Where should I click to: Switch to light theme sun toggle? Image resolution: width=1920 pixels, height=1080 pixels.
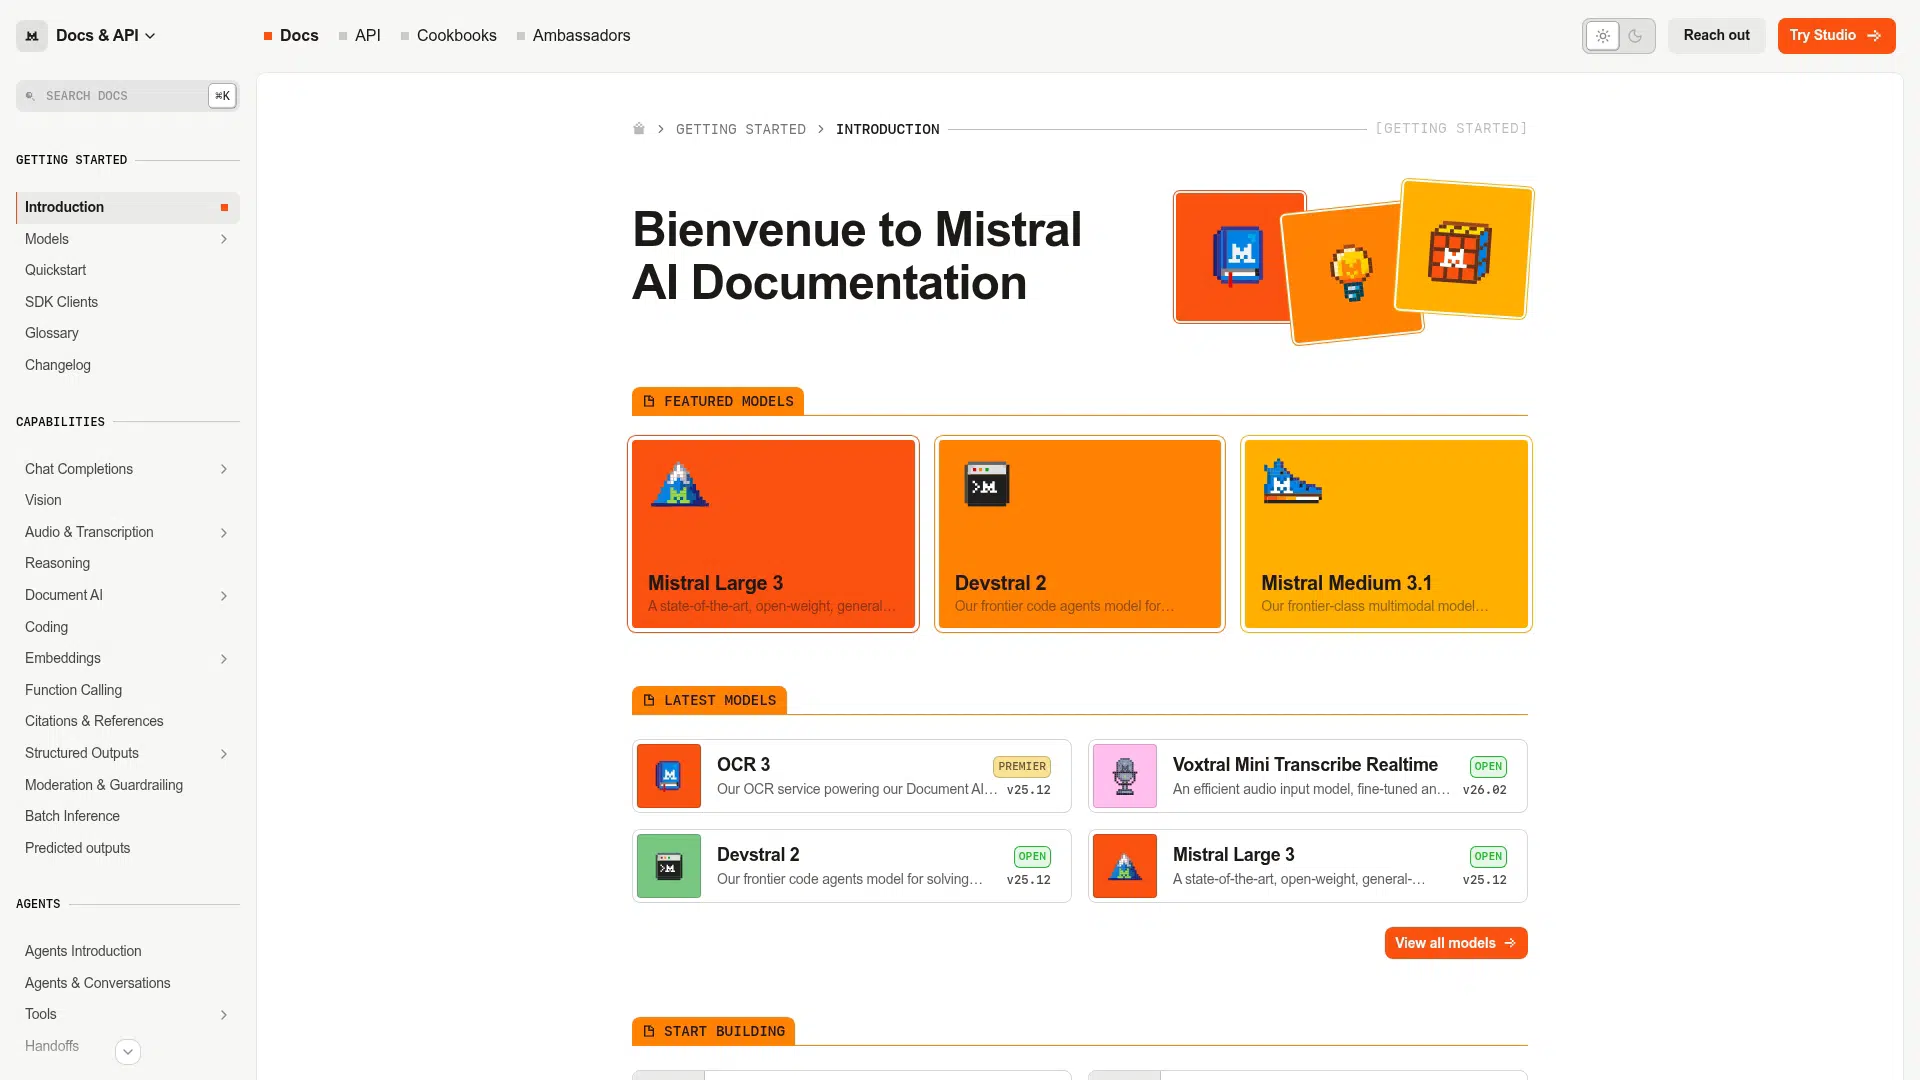1603,36
